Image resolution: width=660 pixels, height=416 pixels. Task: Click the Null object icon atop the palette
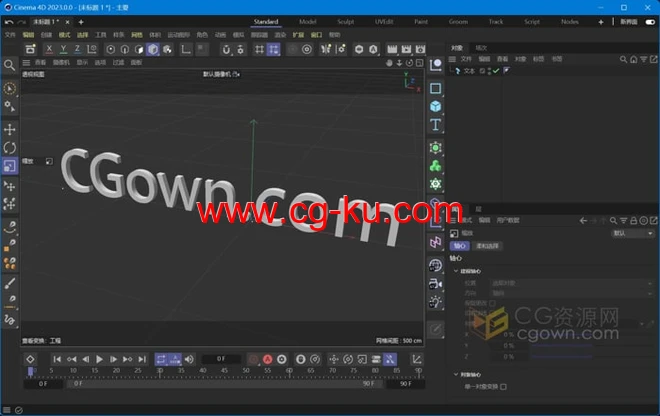coord(435,65)
